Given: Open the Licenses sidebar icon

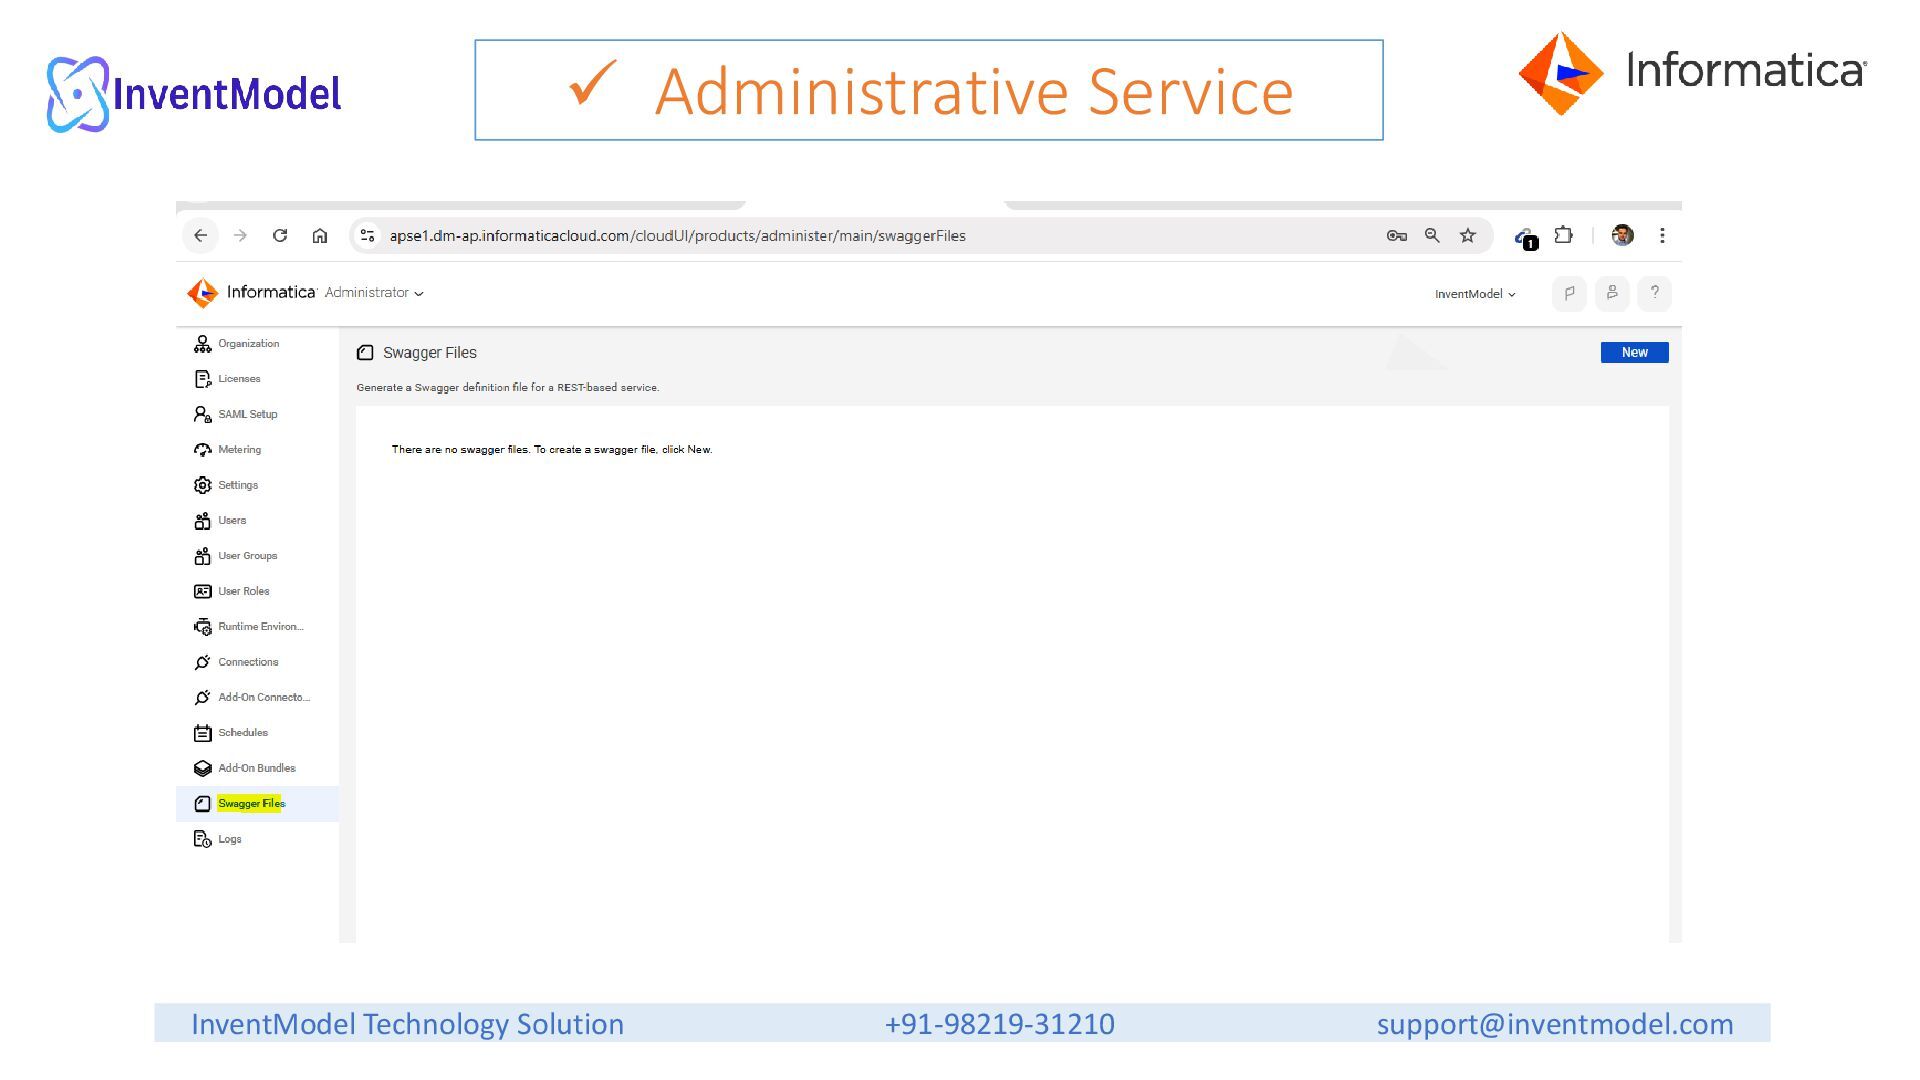Looking at the screenshot, I should (x=202, y=379).
